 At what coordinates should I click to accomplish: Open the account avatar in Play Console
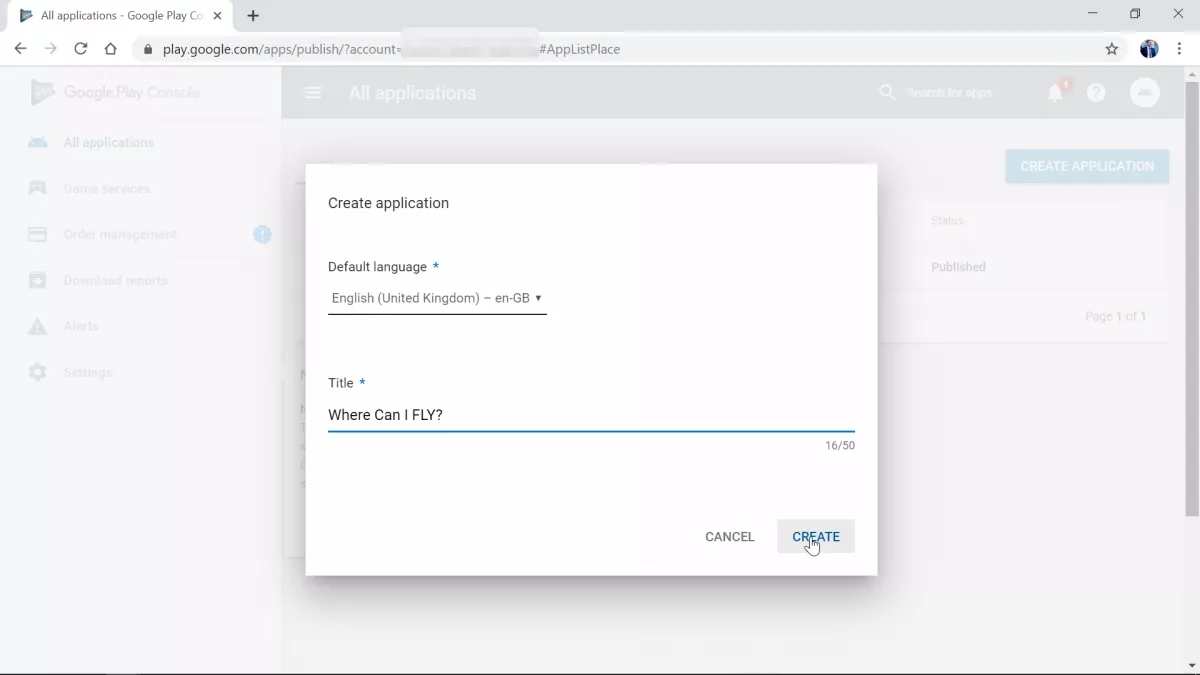point(1144,93)
